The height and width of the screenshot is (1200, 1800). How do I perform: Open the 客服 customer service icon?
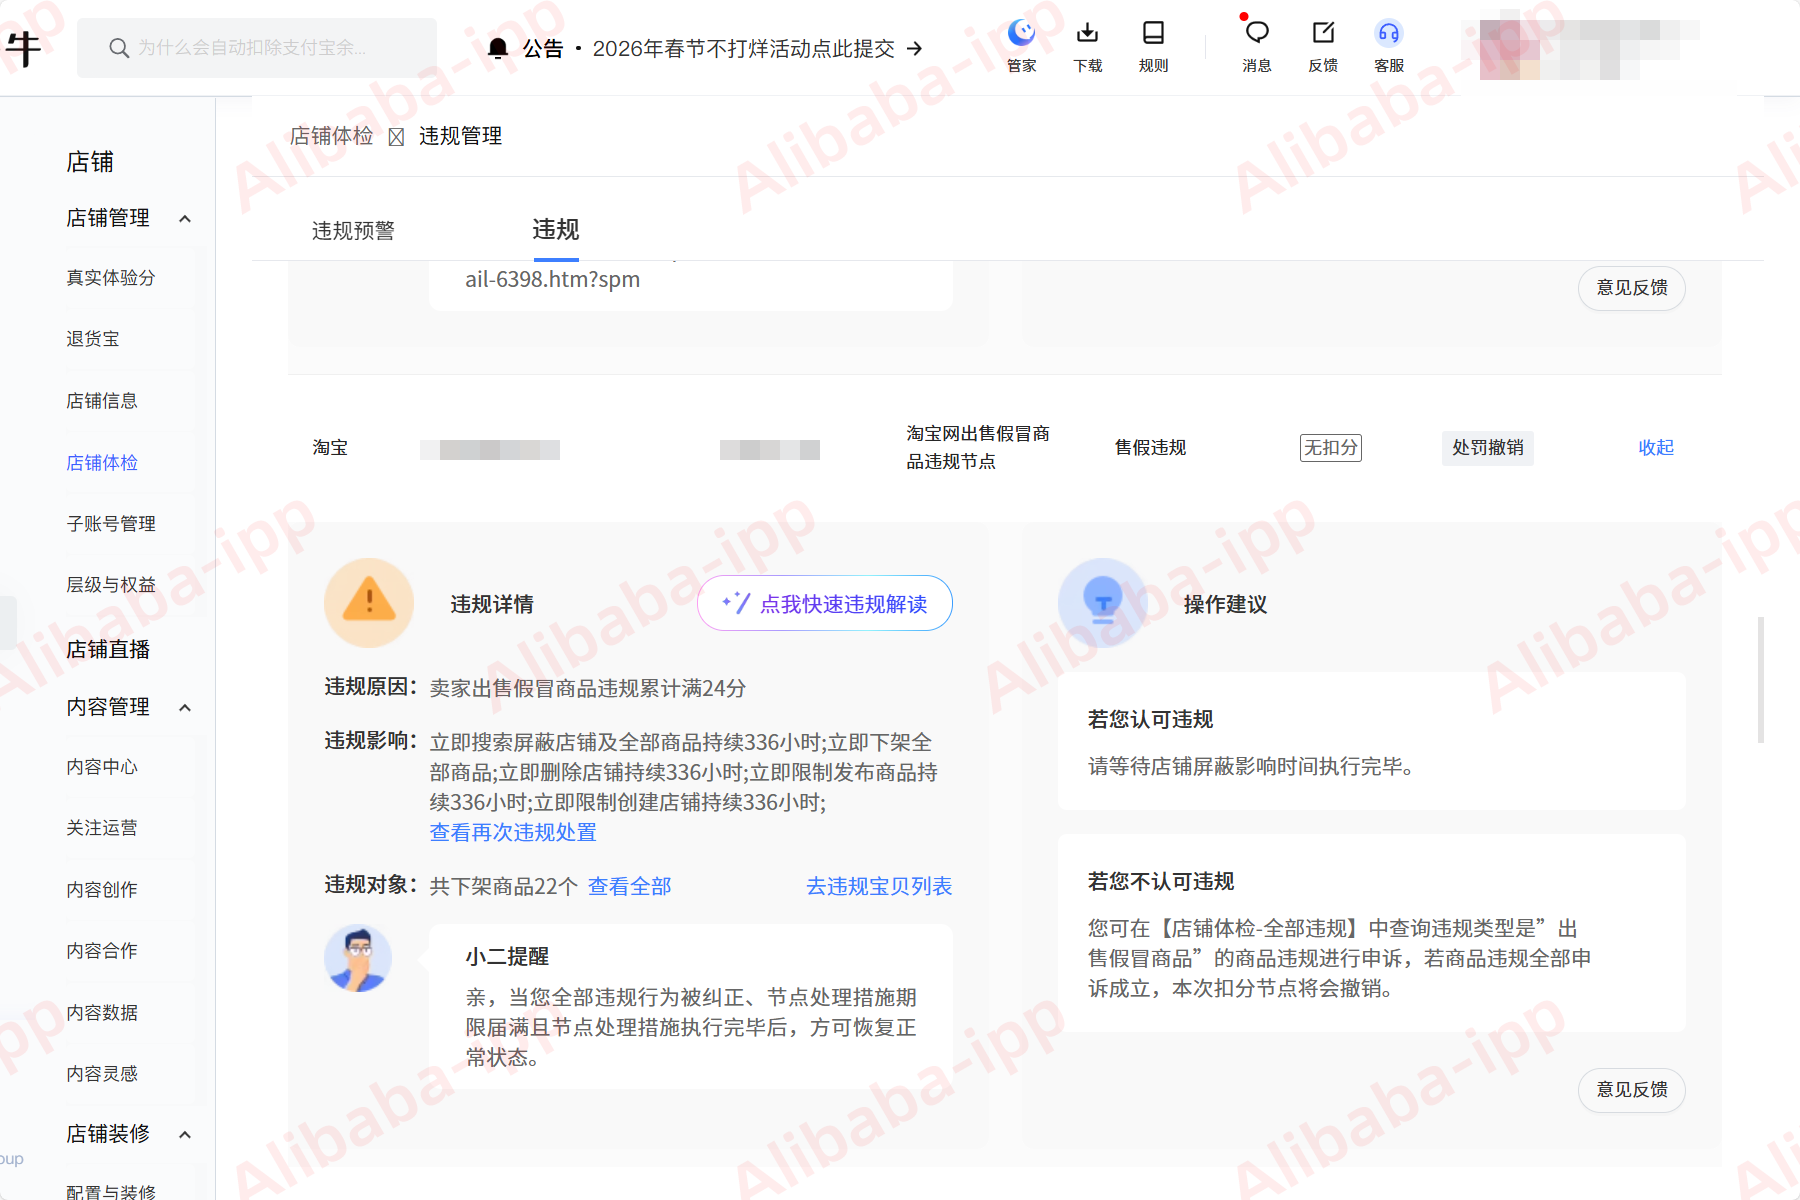(x=1389, y=46)
